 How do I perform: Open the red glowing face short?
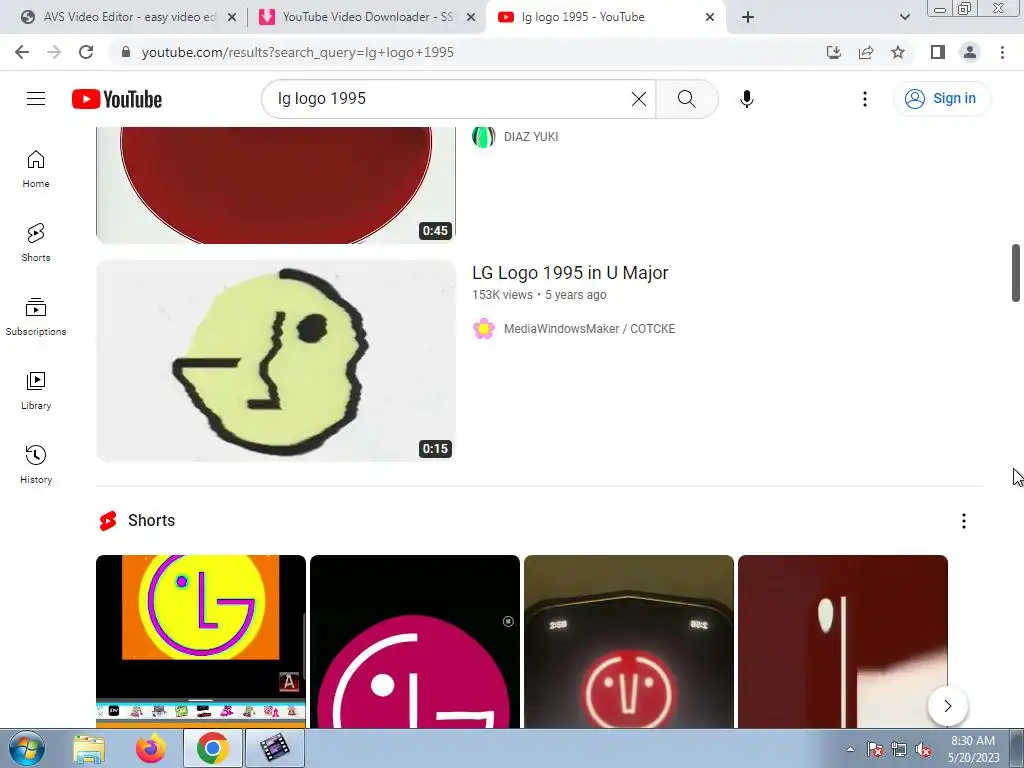pyautogui.click(x=629, y=641)
